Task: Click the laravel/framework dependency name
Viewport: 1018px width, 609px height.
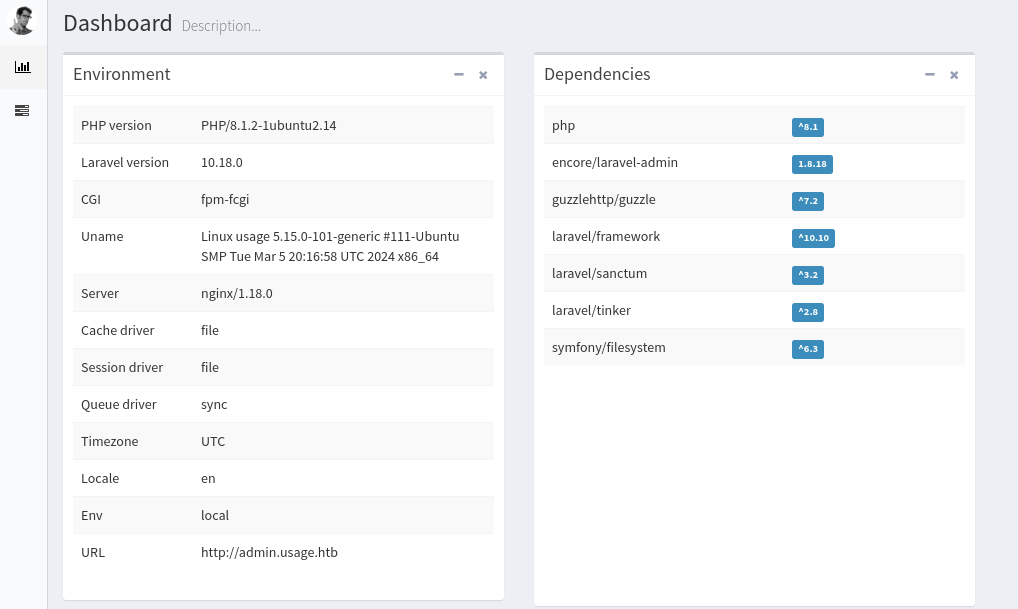Action: coord(606,236)
